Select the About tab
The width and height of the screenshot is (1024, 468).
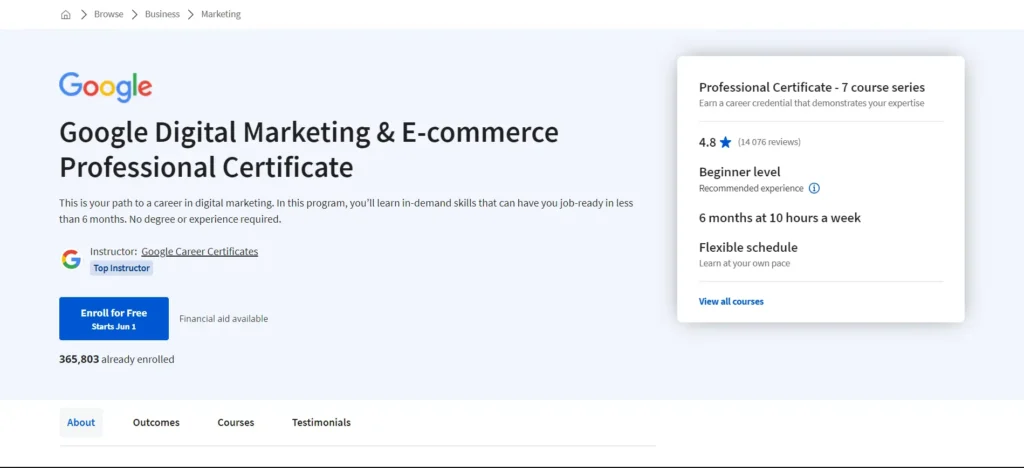point(81,422)
